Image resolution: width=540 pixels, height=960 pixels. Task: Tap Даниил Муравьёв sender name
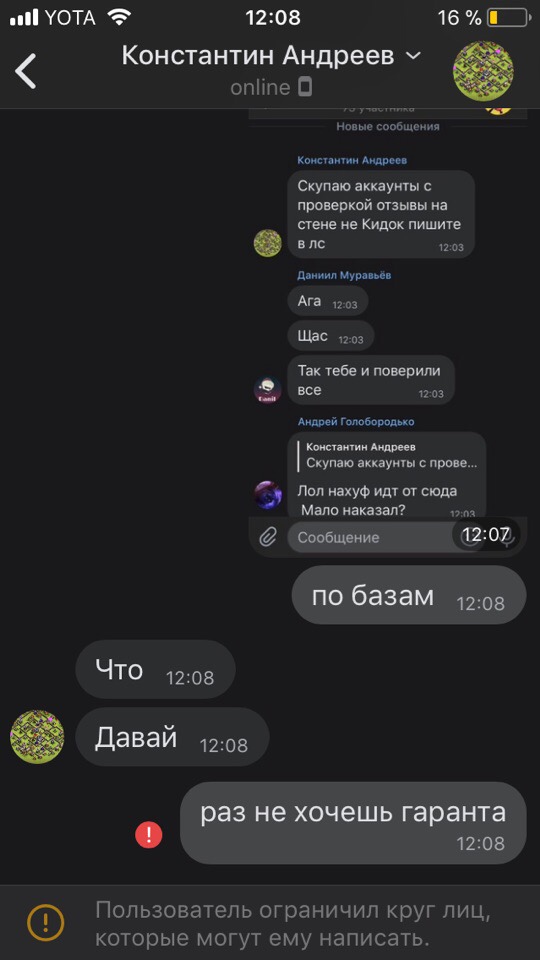coord(344,276)
